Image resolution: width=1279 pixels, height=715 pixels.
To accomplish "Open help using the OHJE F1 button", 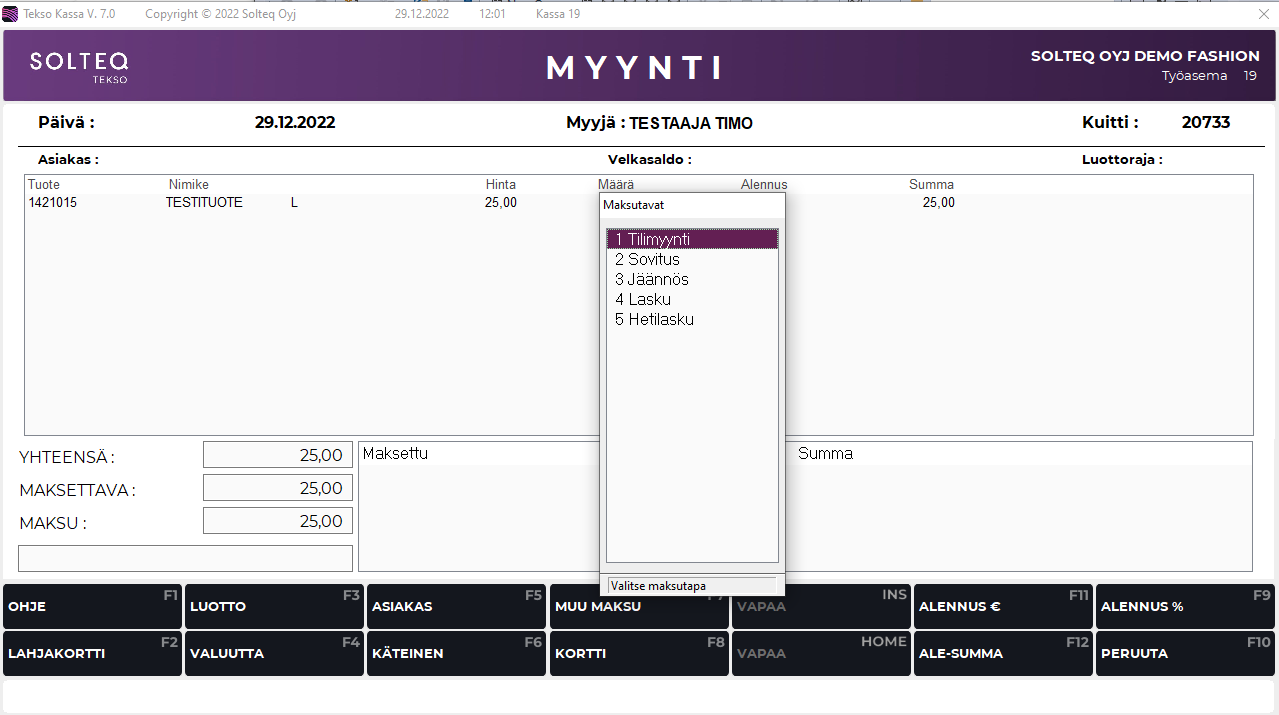I will pyautogui.click(x=91, y=606).
